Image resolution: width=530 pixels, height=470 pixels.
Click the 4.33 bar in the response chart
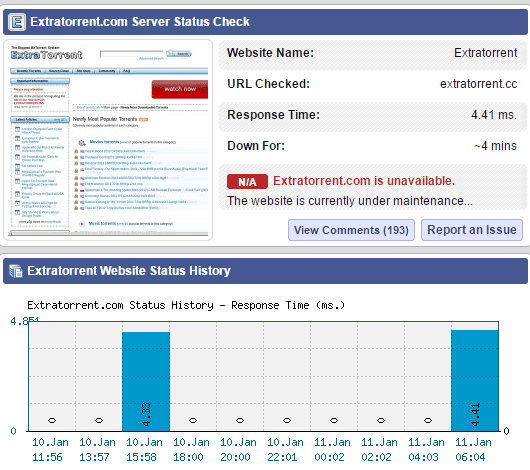pos(146,381)
